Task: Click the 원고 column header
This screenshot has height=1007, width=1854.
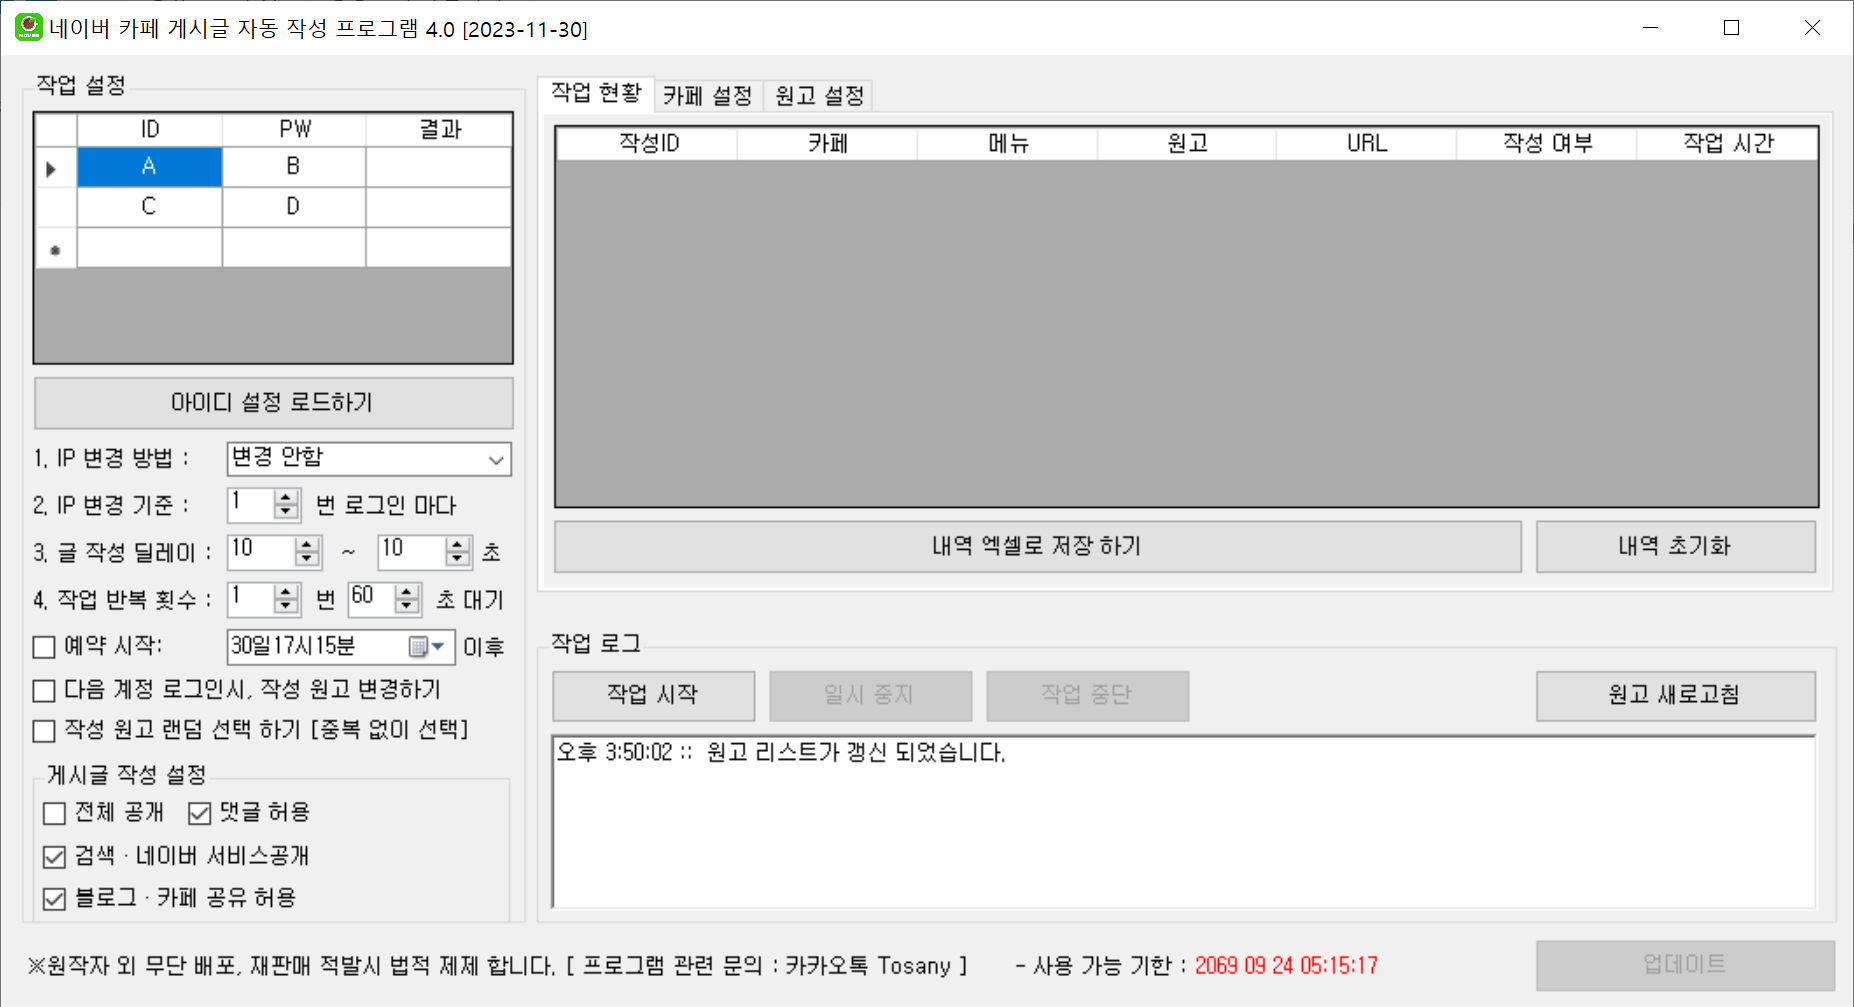Action: click(x=1187, y=144)
